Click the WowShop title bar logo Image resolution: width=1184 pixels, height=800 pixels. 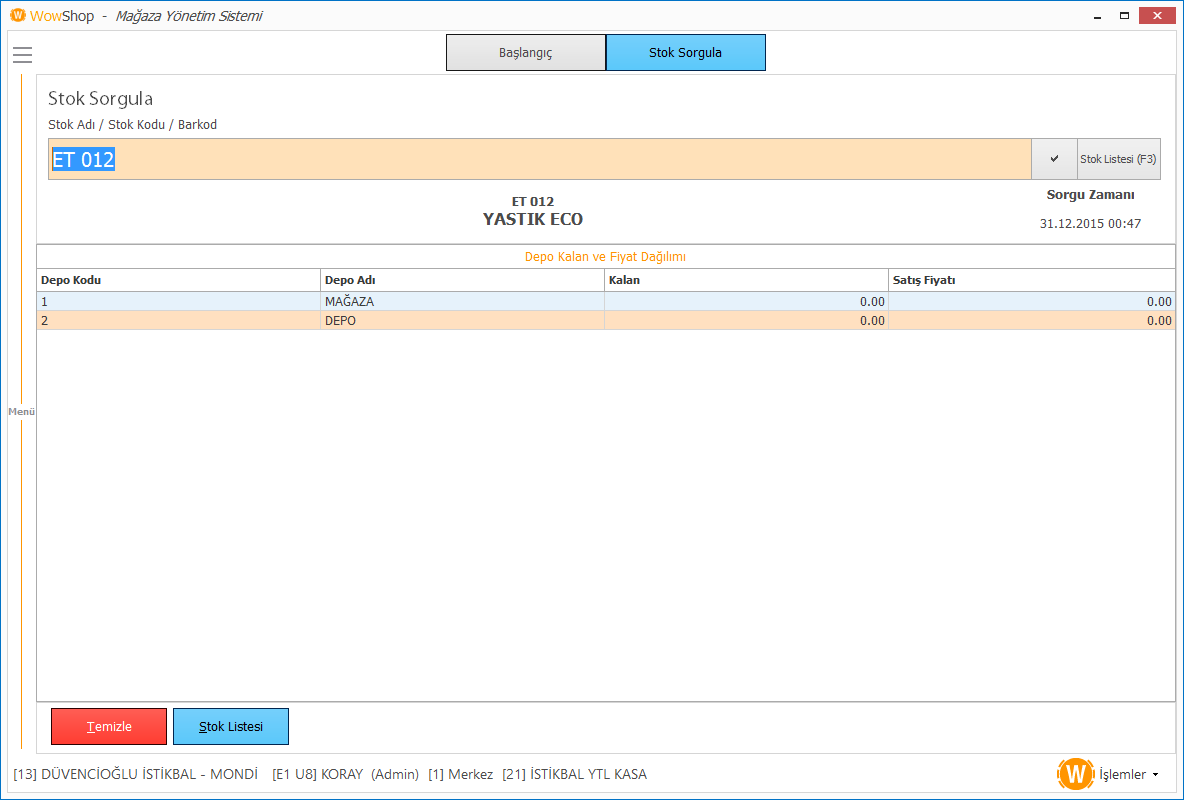17,16
